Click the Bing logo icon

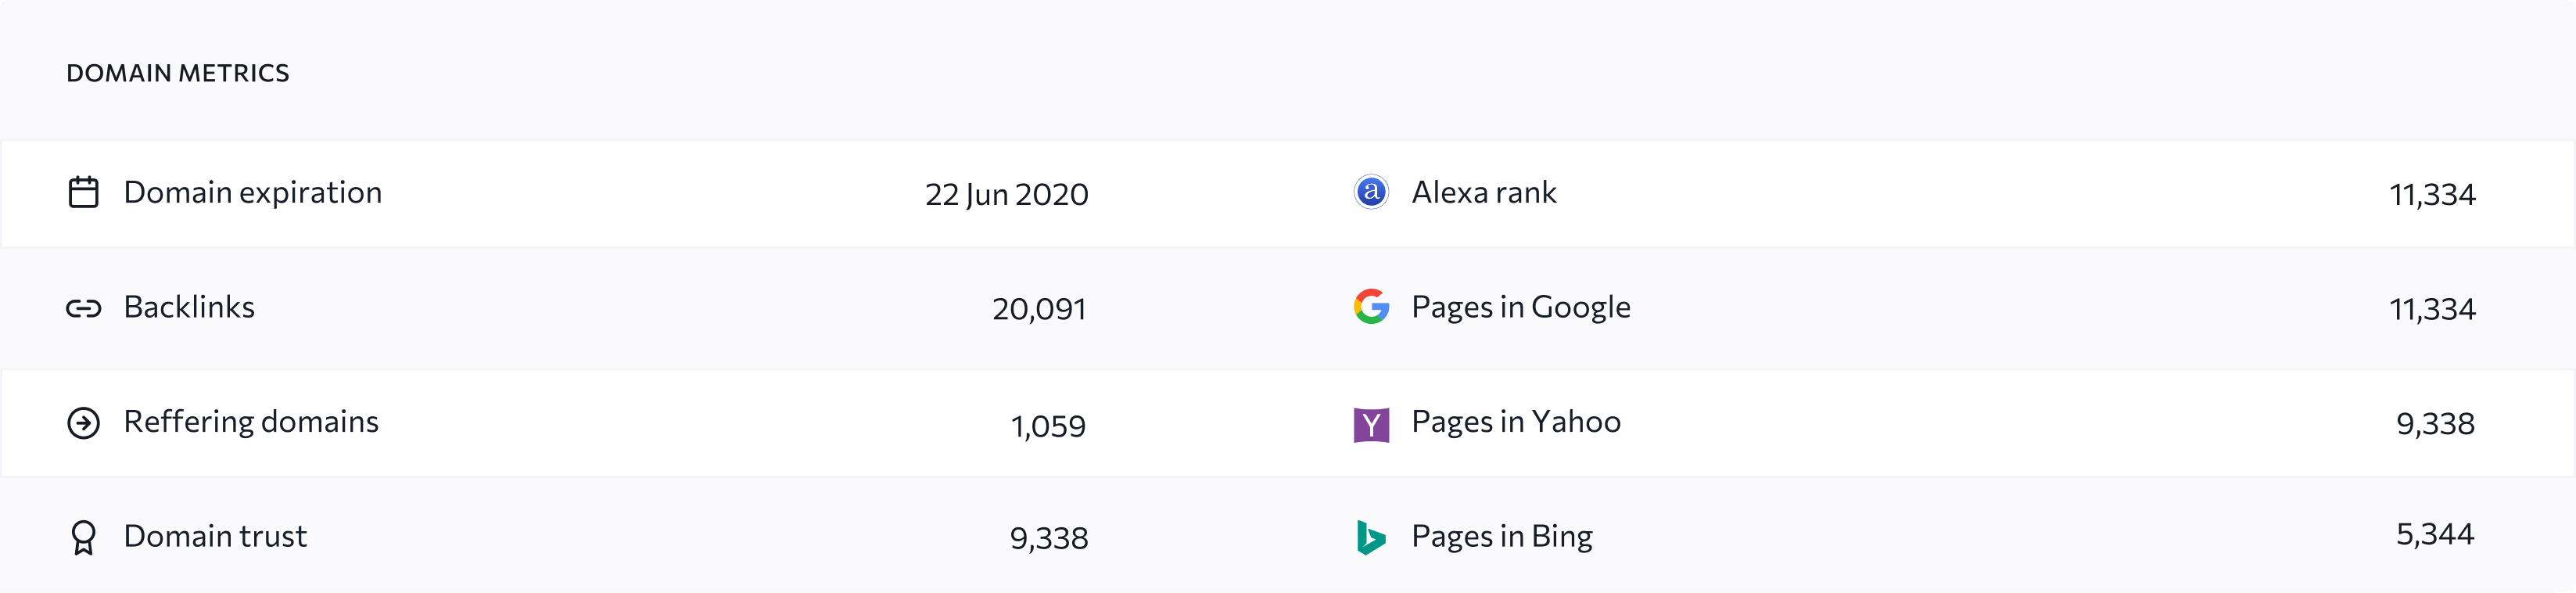point(1371,537)
